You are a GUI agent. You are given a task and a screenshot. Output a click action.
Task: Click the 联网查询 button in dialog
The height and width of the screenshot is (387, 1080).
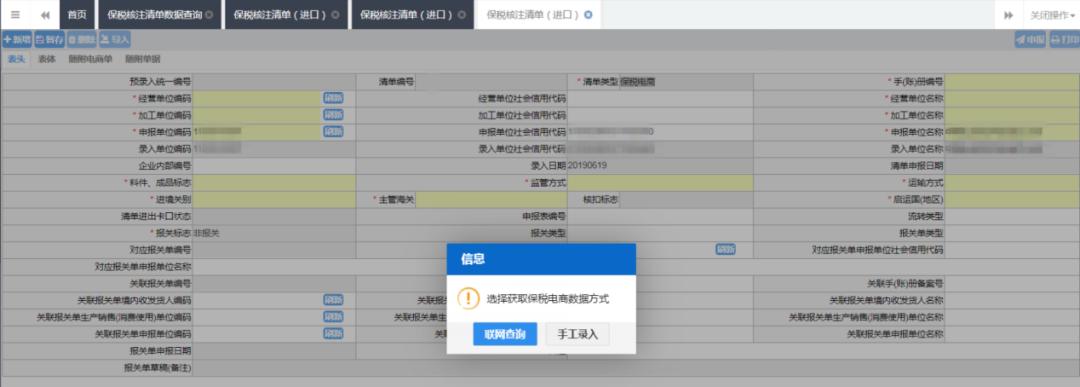(x=505, y=335)
